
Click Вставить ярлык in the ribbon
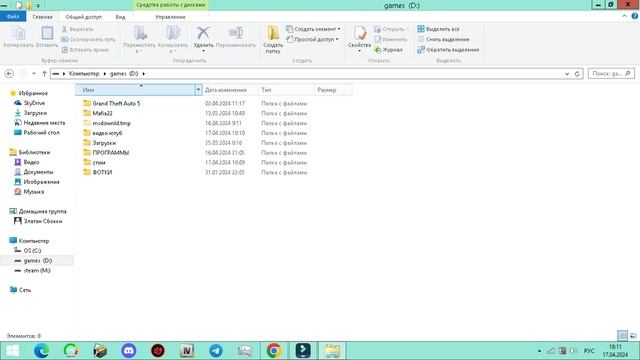point(85,49)
